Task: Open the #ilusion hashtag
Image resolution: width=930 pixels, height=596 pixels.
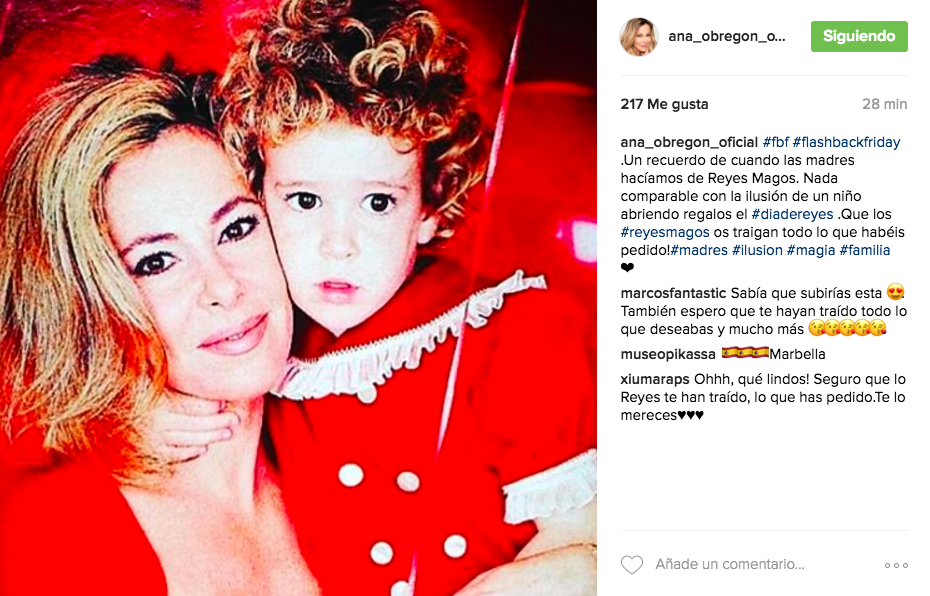Action: pyautogui.click(x=757, y=250)
